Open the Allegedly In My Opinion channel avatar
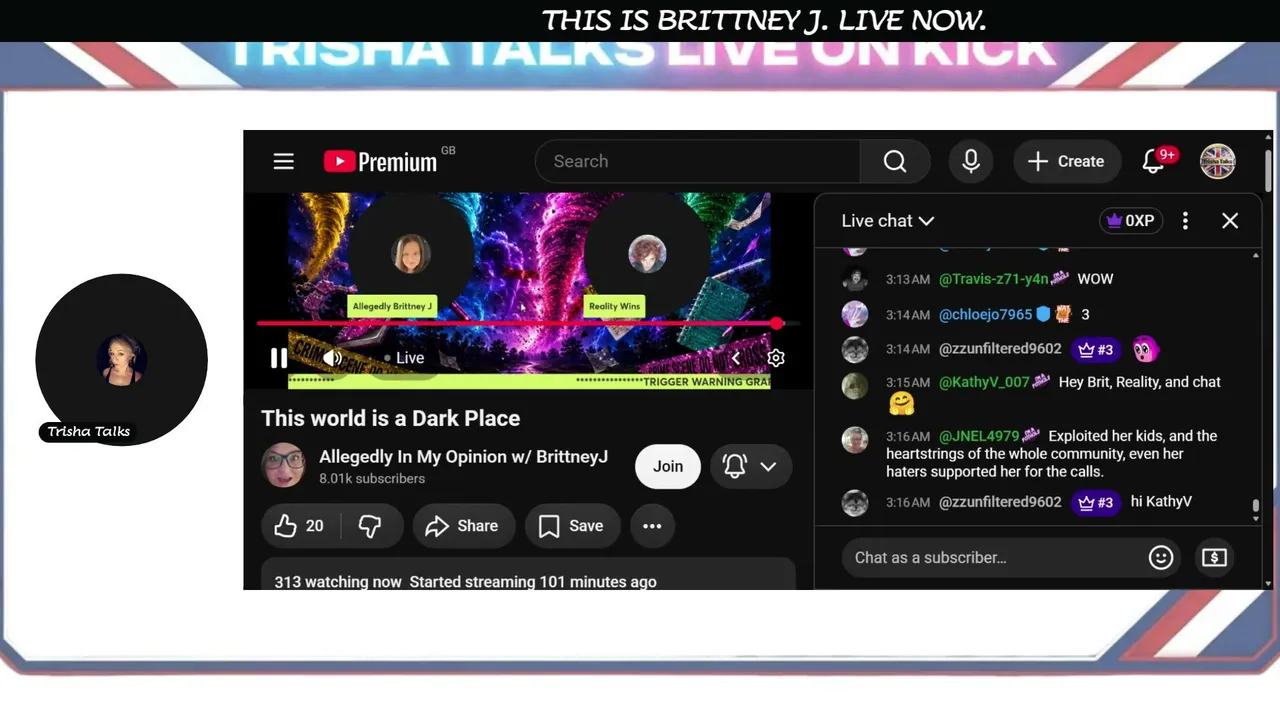This screenshot has height=720, width=1280. [284, 466]
